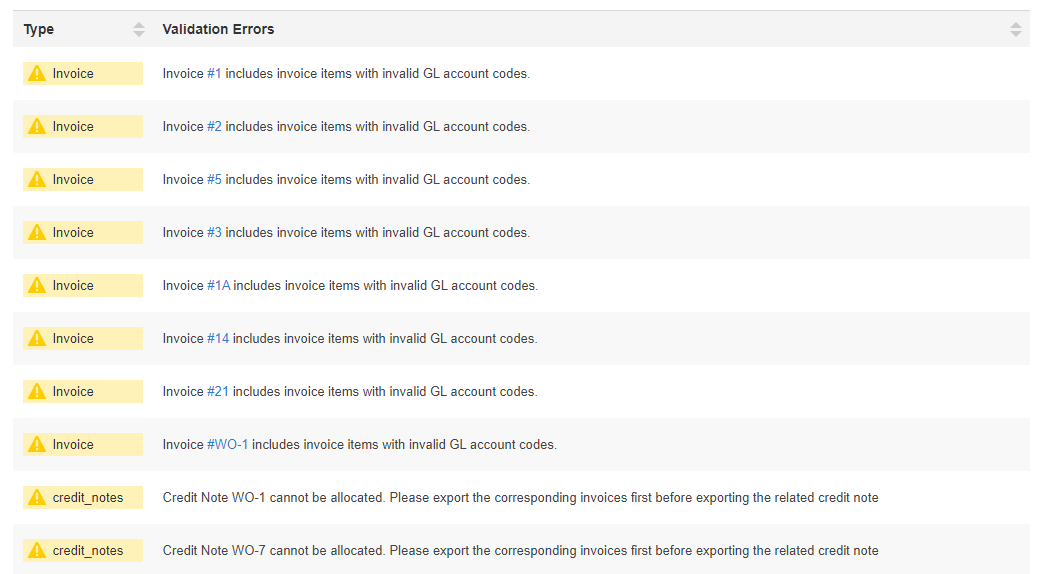Screen dimensions: 1040x574
Task: Click warning icon beside Invoice #1 row
Action: click(x=37, y=73)
